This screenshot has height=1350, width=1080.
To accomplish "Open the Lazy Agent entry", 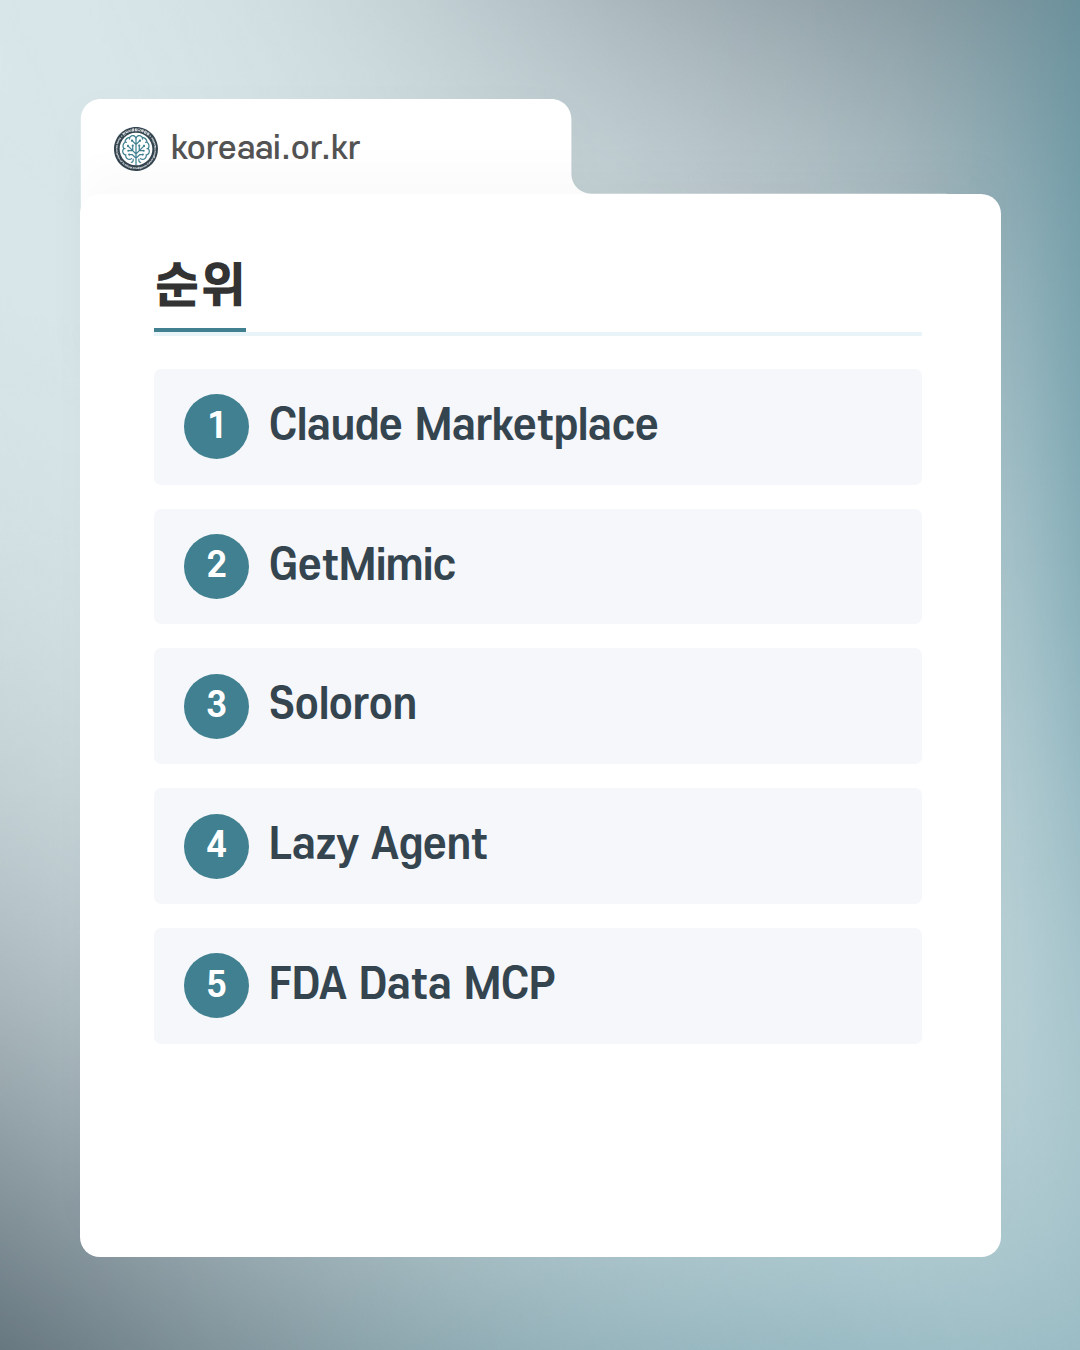I will click(378, 845).
